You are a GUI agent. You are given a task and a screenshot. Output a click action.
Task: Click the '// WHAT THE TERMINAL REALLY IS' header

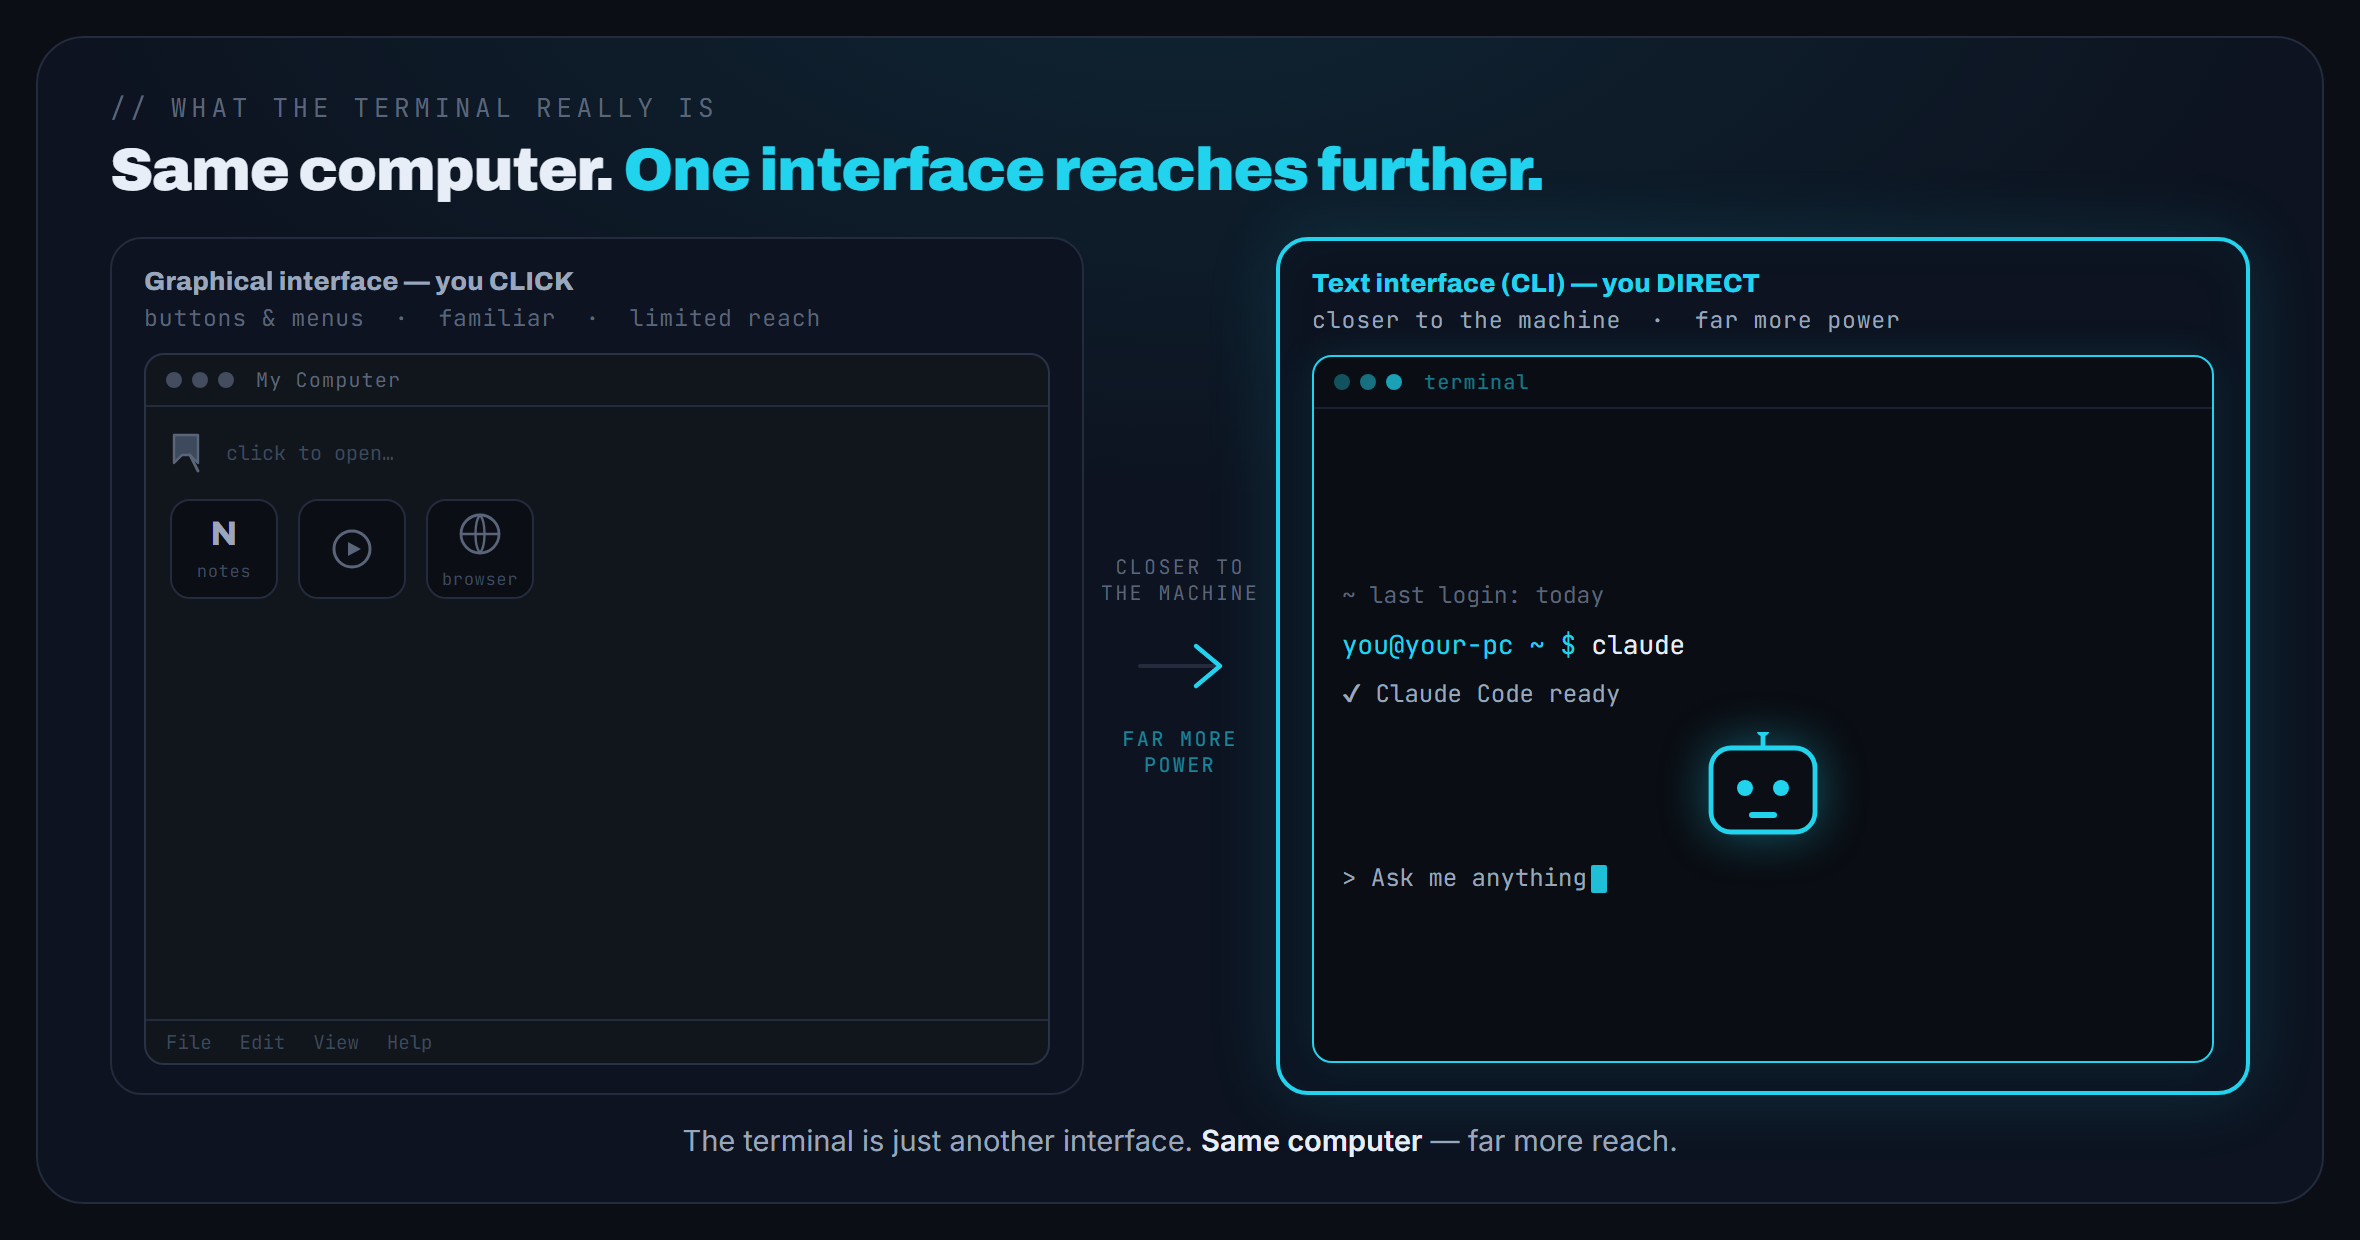(x=413, y=108)
